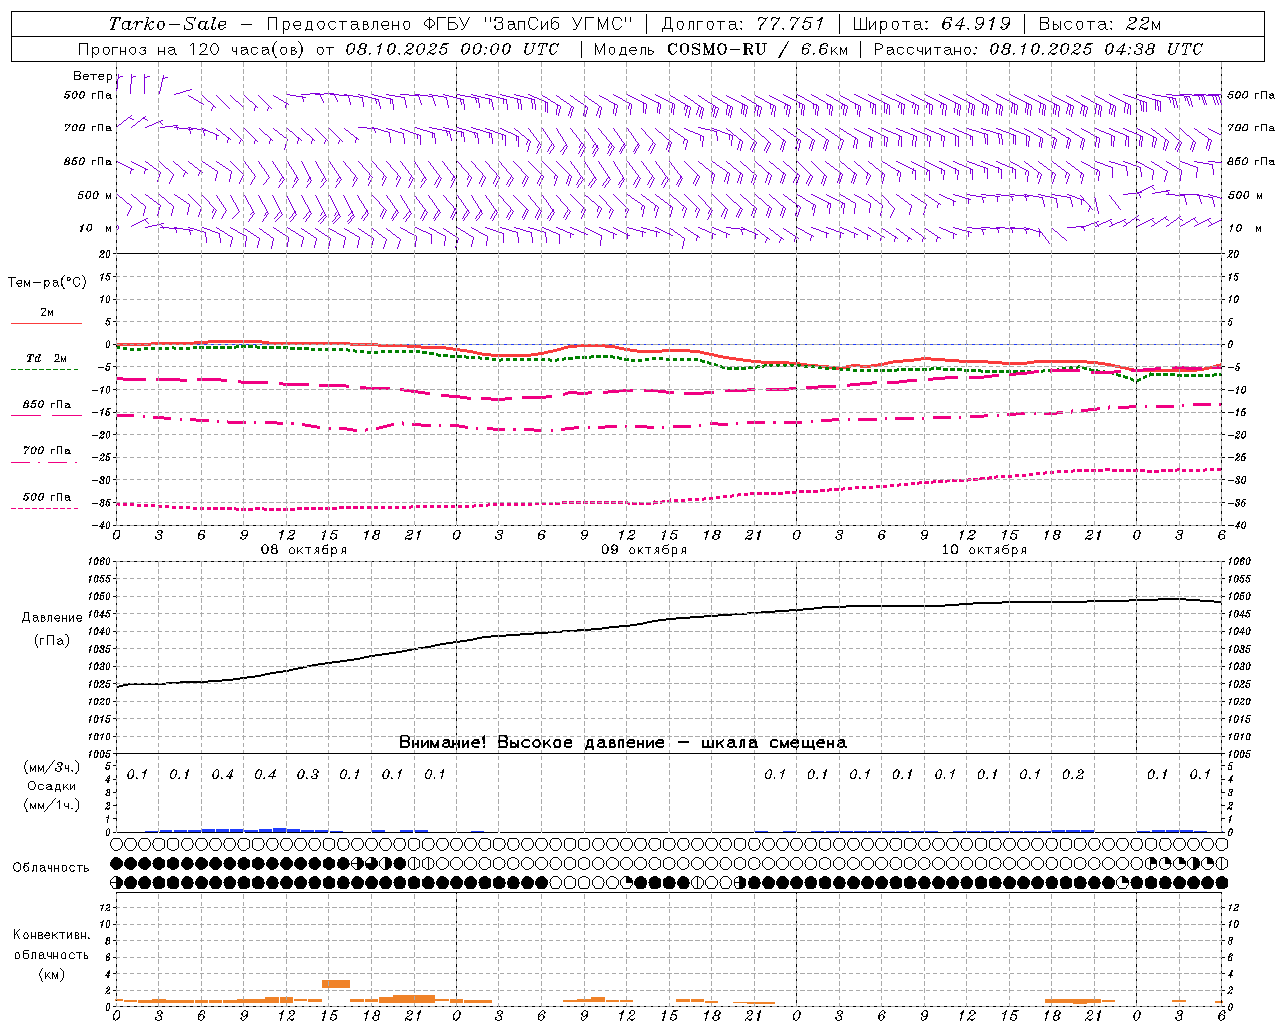
Task: Click the dashed line sample under 850 гПа legend
Action: pyautogui.click(x=44, y=415)
